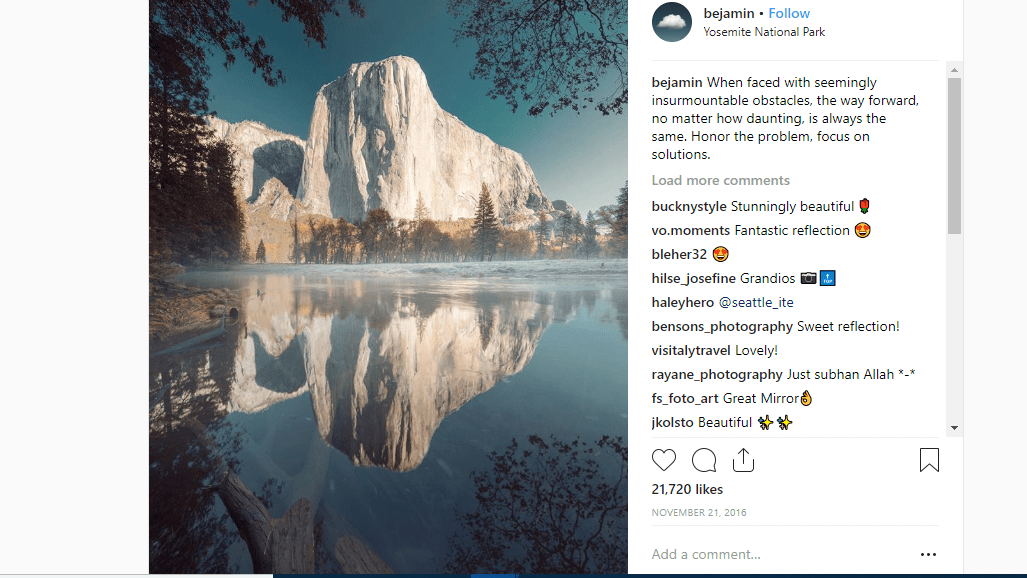View the 21,720 likes list
The image size is (1027, 578).
687,490
